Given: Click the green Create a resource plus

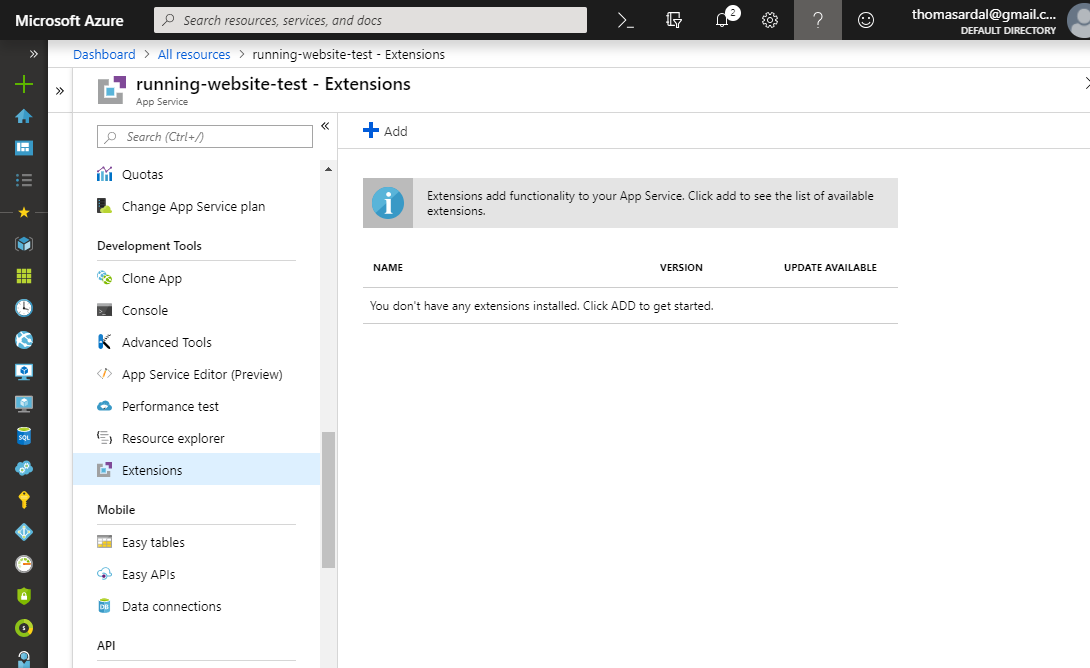Looking at the screenshot, I should click(x=24, y=84).
